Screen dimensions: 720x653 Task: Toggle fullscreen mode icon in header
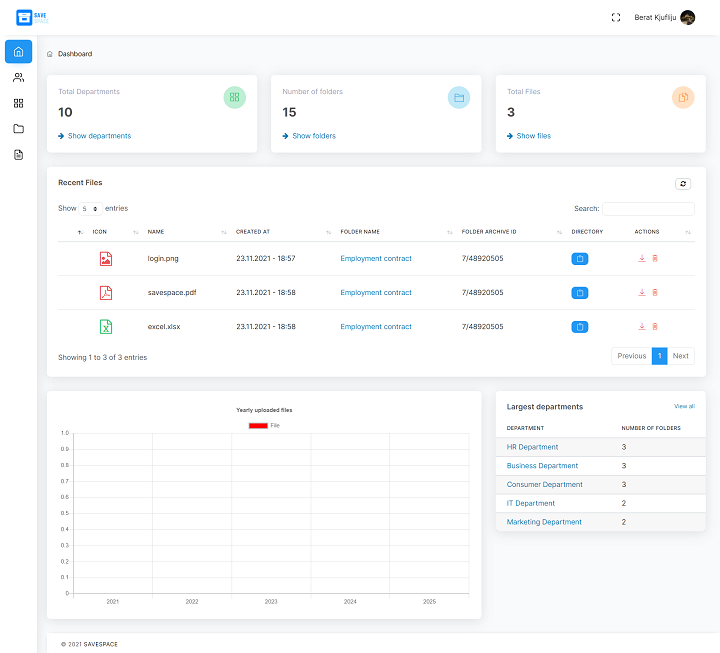pyautogui.click(x=616, y=17)
